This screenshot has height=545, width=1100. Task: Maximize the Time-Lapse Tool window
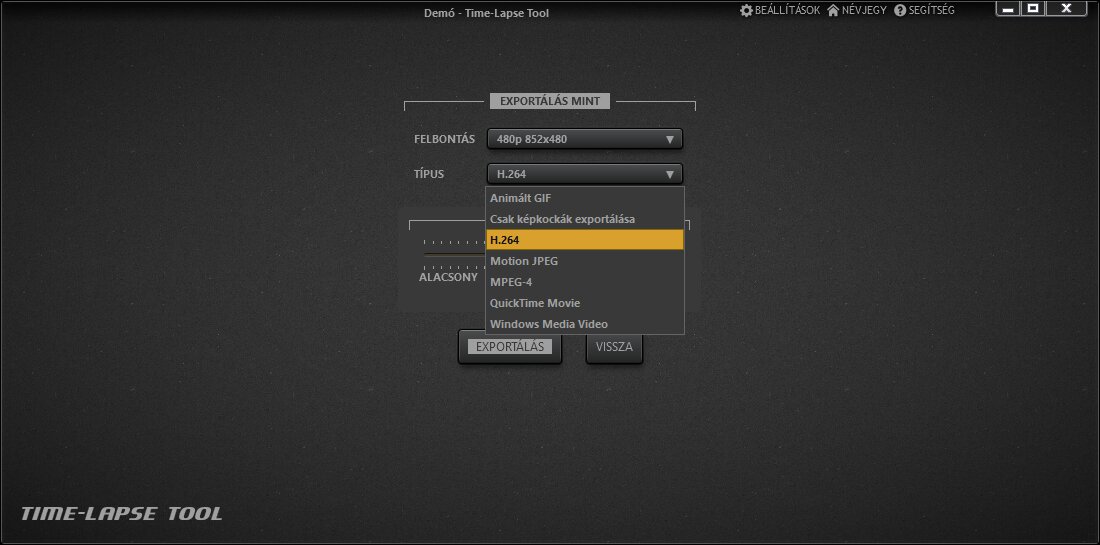pos(1034,9)
